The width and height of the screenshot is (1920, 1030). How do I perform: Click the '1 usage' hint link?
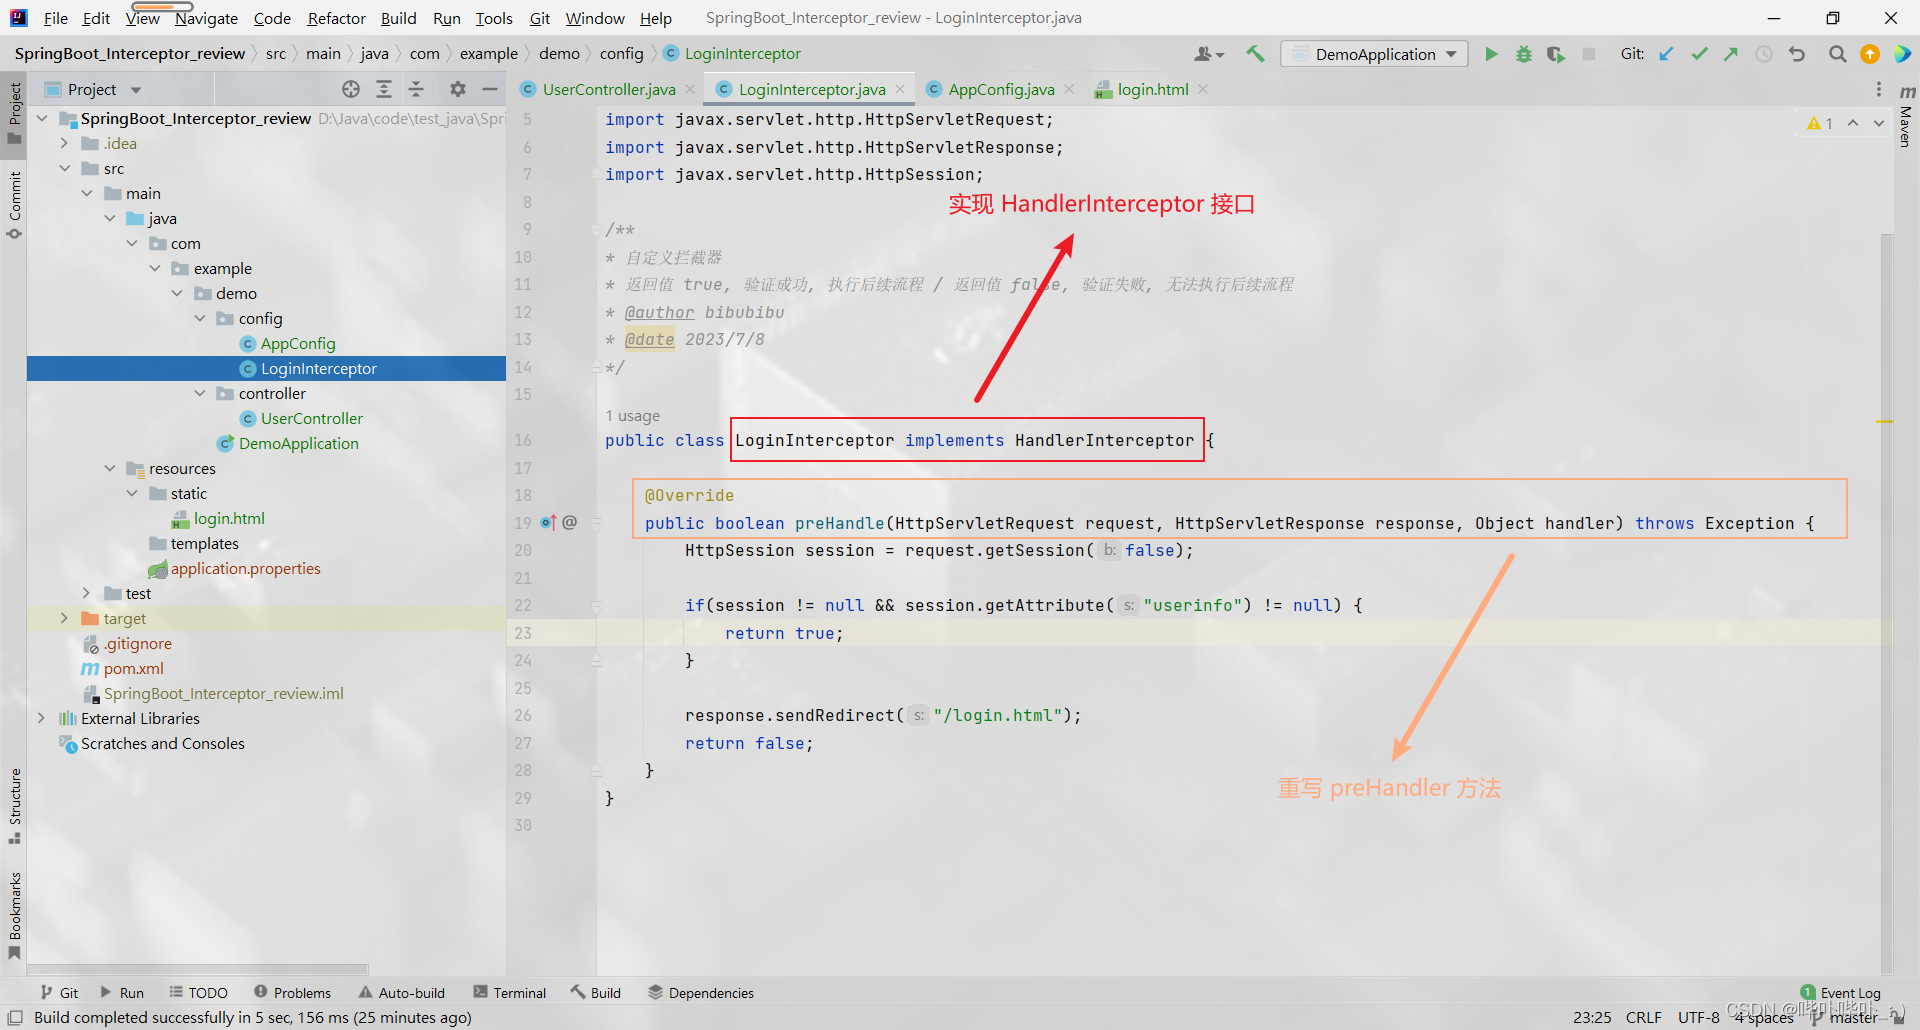tap(632, 416)
